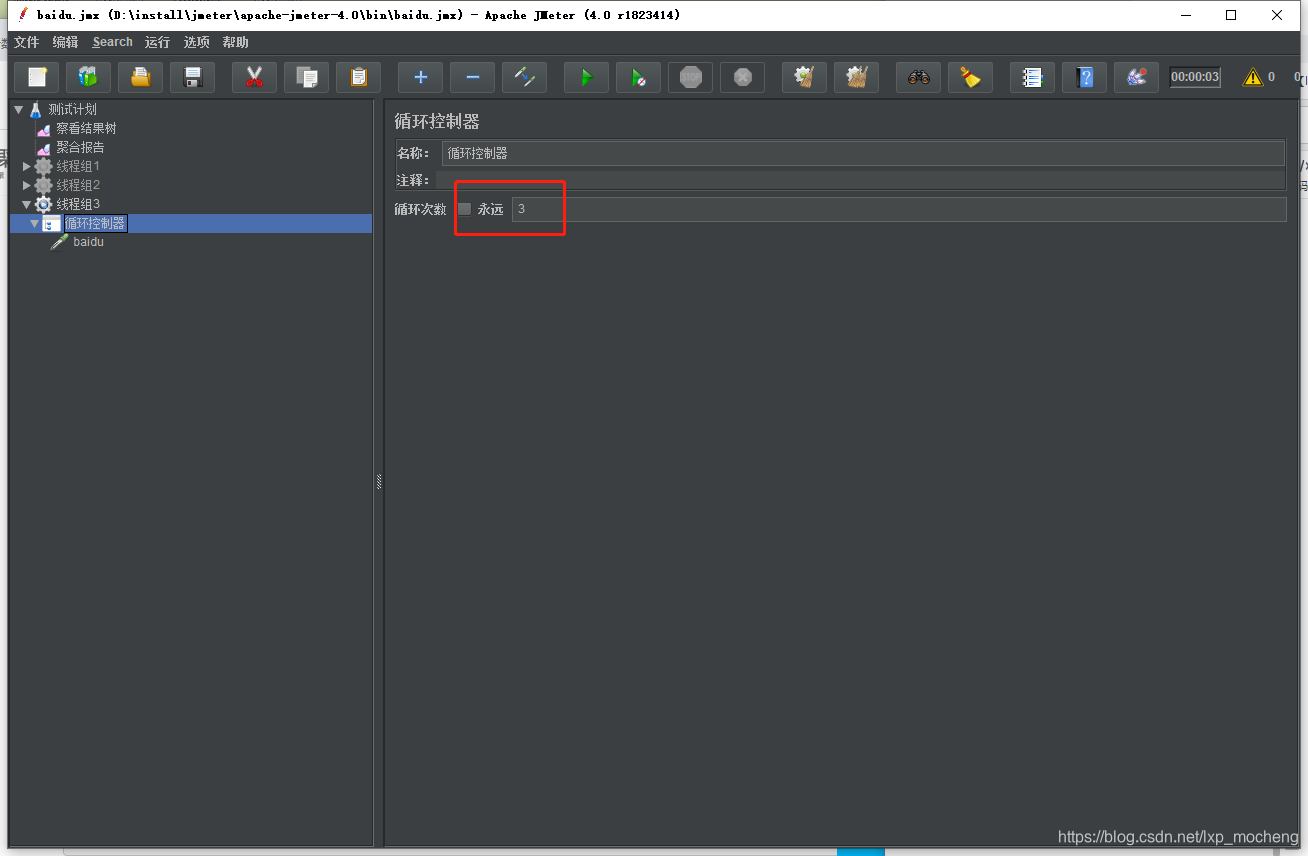Screen dimensions: 1308x856
Task: Click the New test plan icon
Action: [37, 77]
